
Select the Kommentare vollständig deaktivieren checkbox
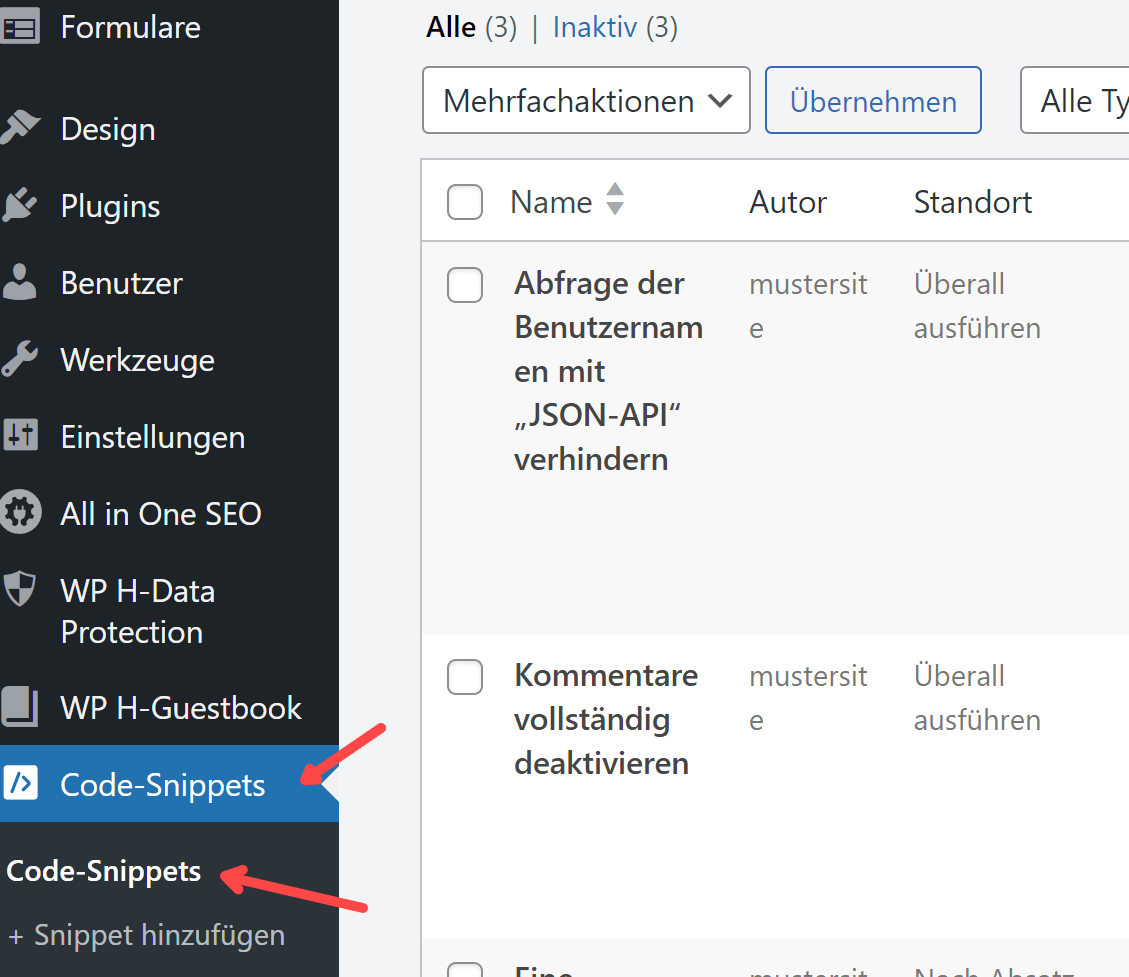pos(465,677)
